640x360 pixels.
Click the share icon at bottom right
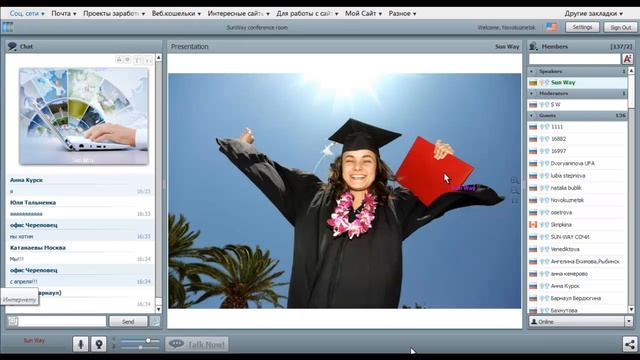(x=630, y=344)
